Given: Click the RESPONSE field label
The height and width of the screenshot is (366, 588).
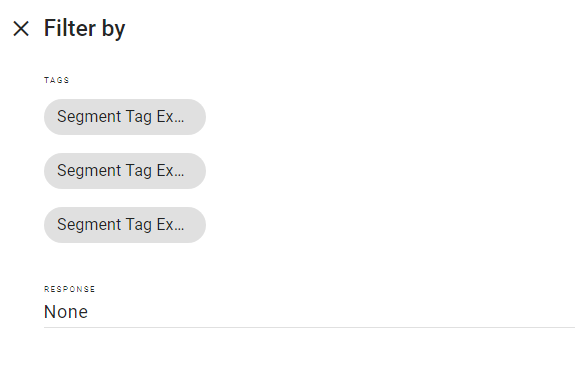Looking at the screenshot, I should coord(69,289).
